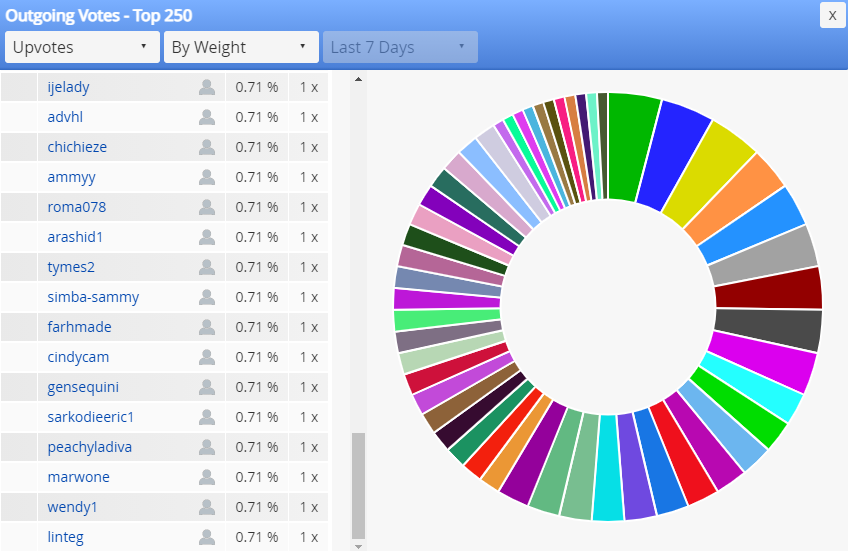Open cindycam's account link
848x551 pixels.
coord(78,357)
